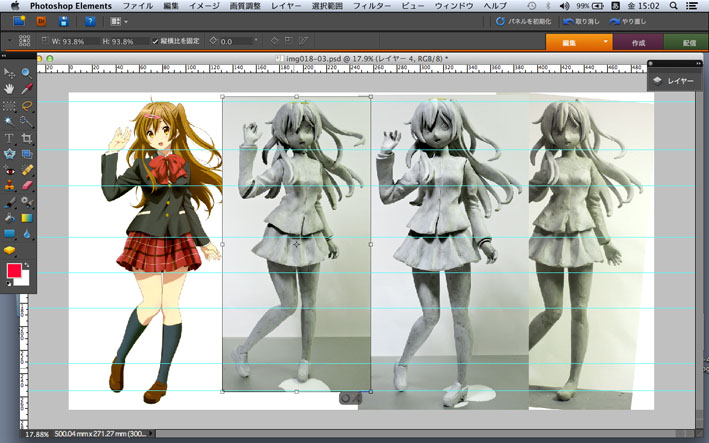Select the Move tool
This screenshot has height=443, width=709.
click(9, 73)
